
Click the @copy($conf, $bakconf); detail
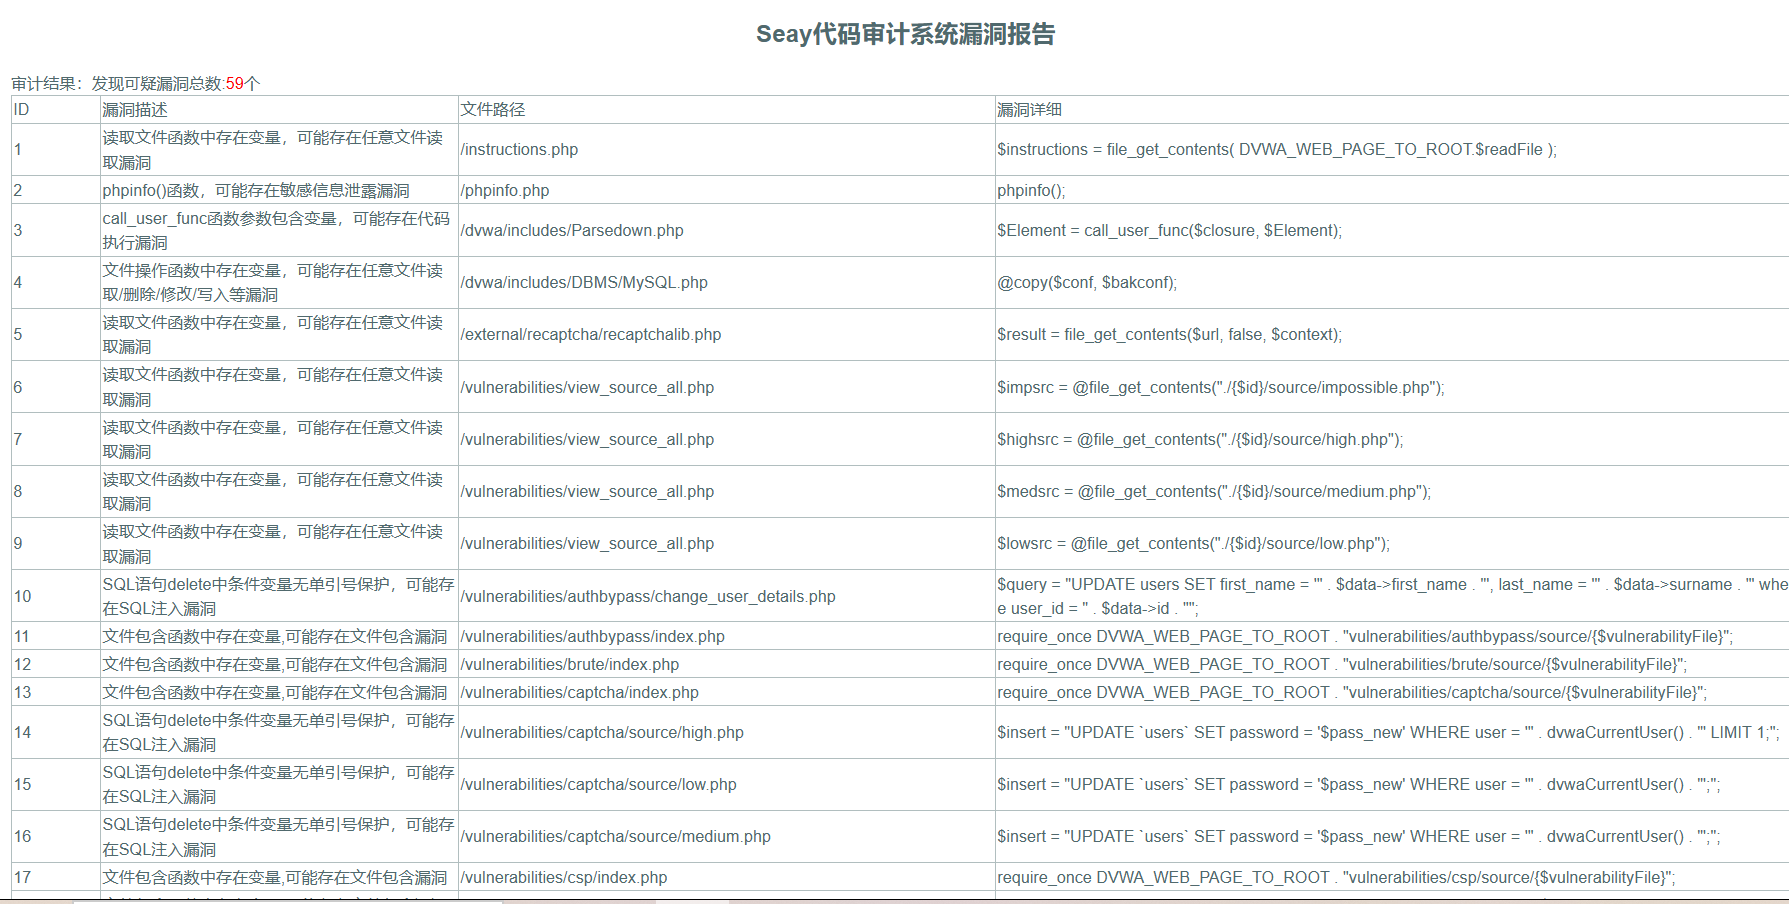(x=1086, y=282)
